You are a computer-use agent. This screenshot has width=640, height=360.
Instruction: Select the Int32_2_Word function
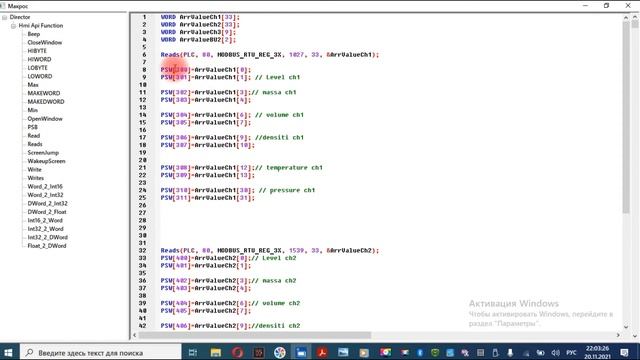click(x=45, y=229)
